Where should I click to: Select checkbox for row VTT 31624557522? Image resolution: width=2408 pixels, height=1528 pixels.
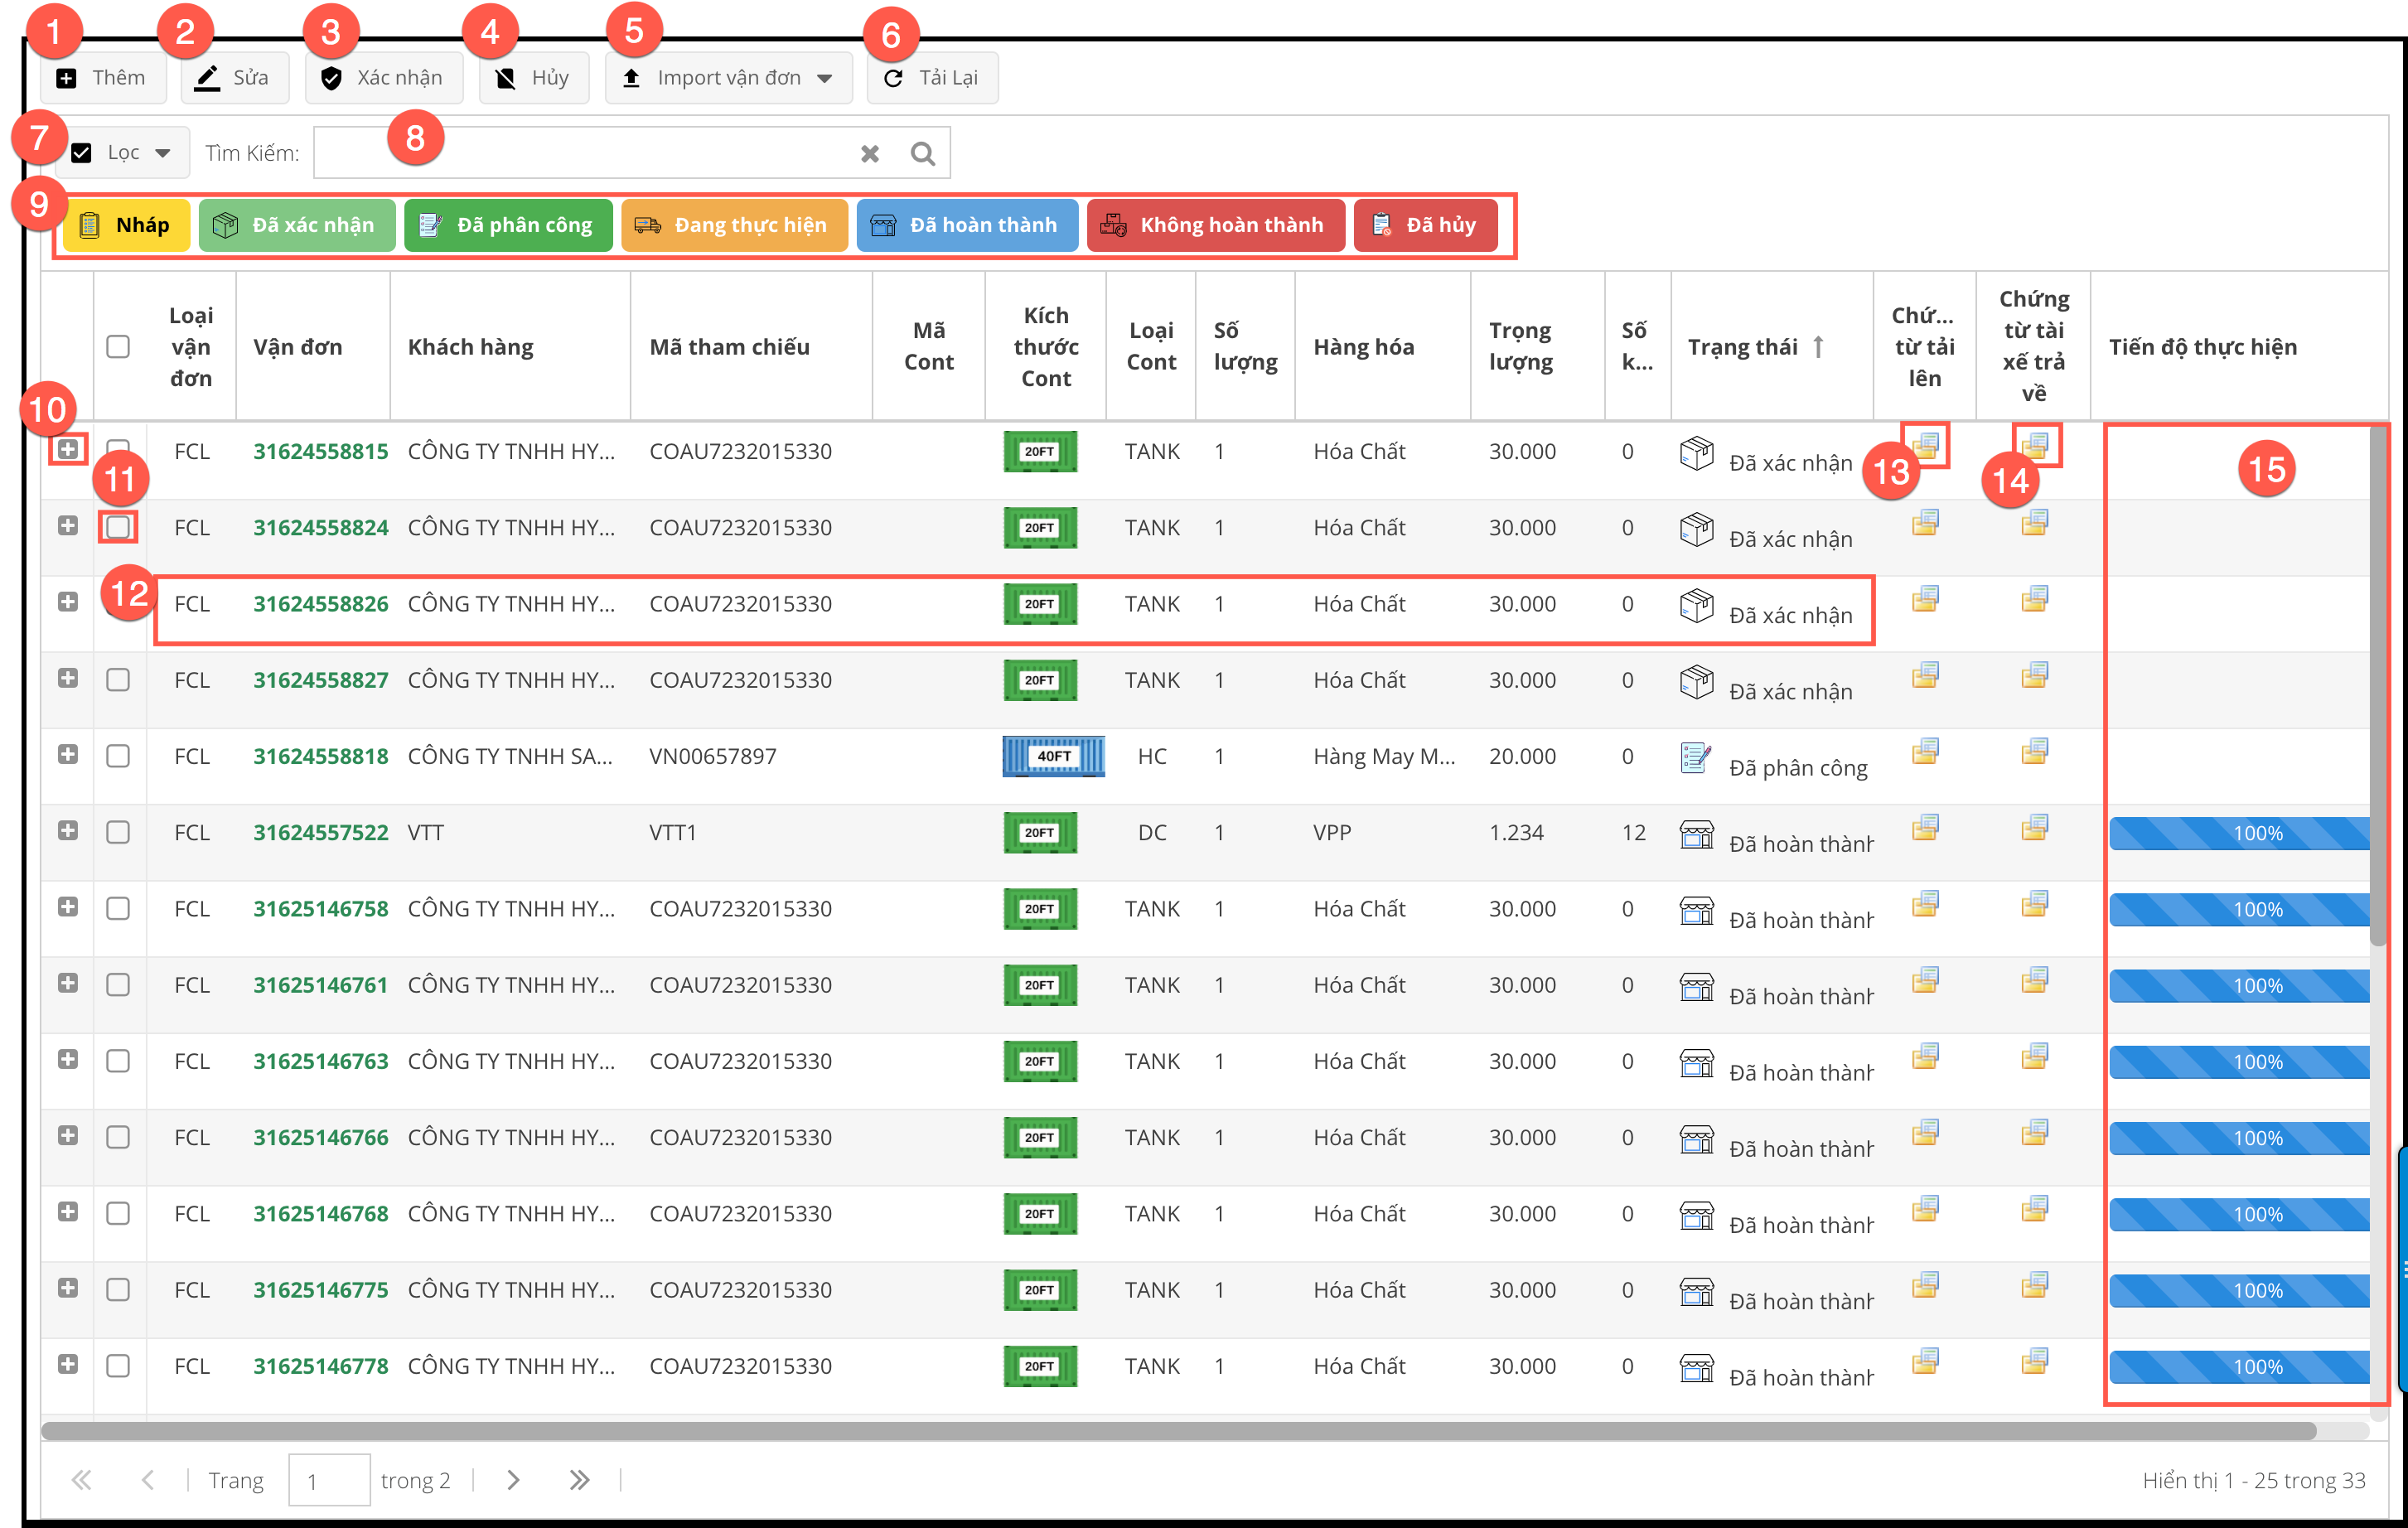pos(118,832)
